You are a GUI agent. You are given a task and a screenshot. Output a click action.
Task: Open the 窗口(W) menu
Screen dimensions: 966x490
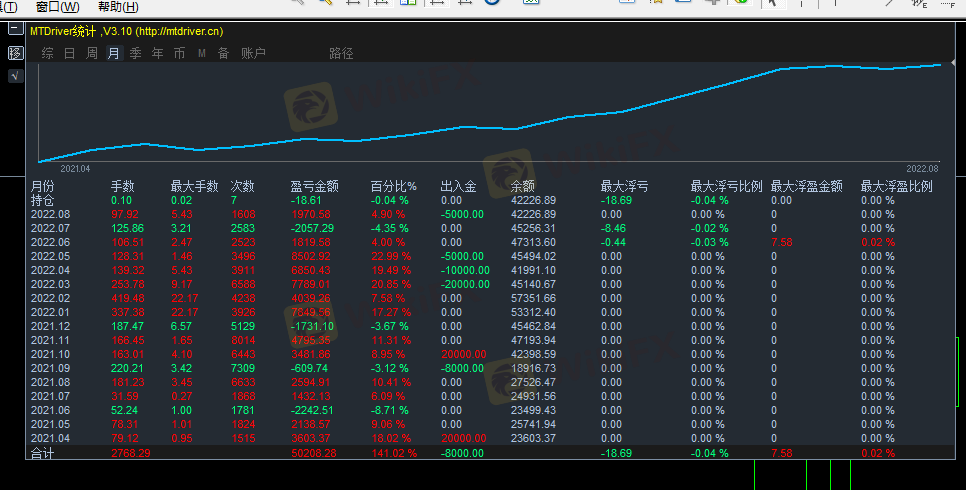(x=56, y=7)
